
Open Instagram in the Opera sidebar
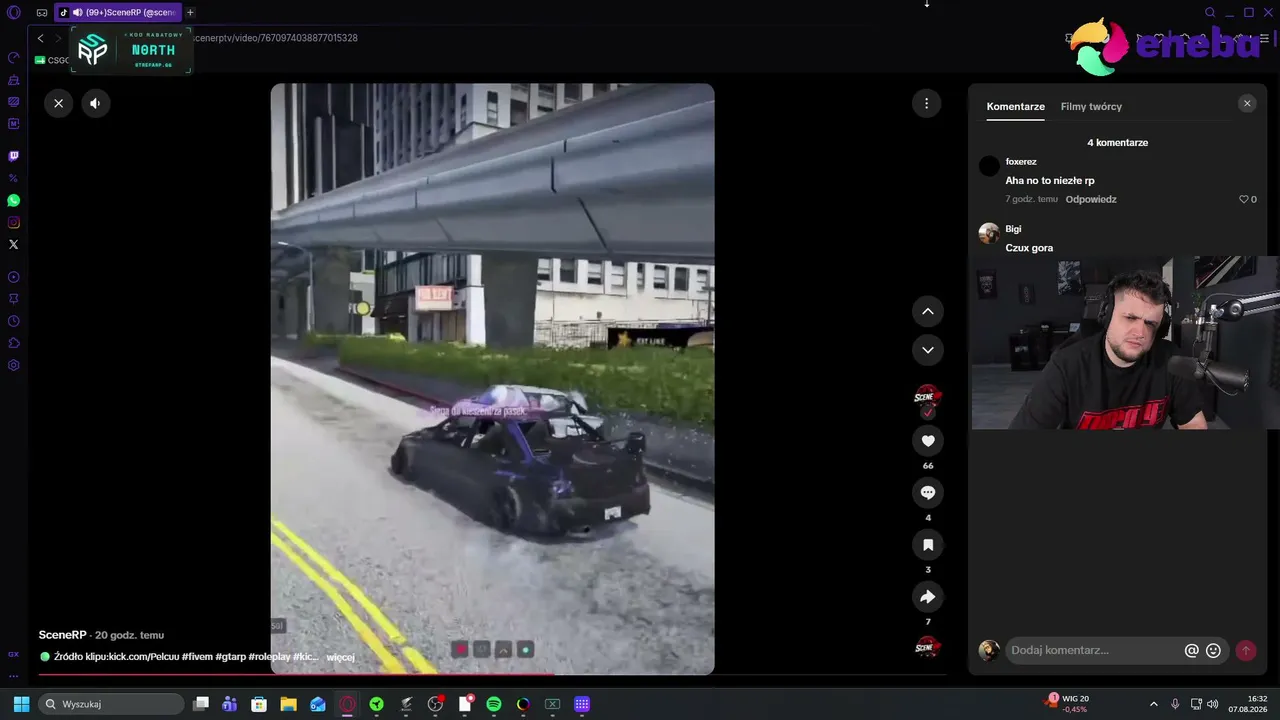click(x=14, y=222)
